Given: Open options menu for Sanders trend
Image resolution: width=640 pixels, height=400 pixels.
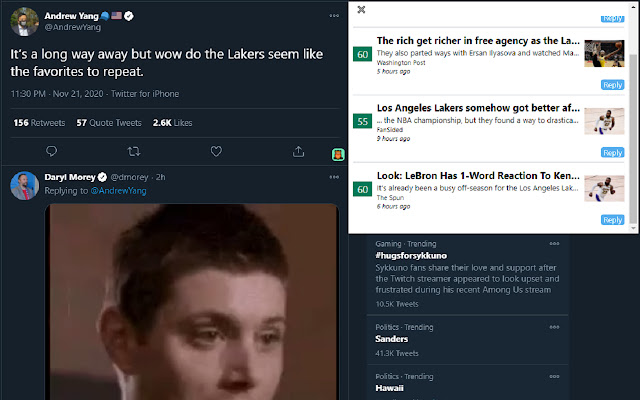Looking at the screenshot, I should [x=554, y=327].
